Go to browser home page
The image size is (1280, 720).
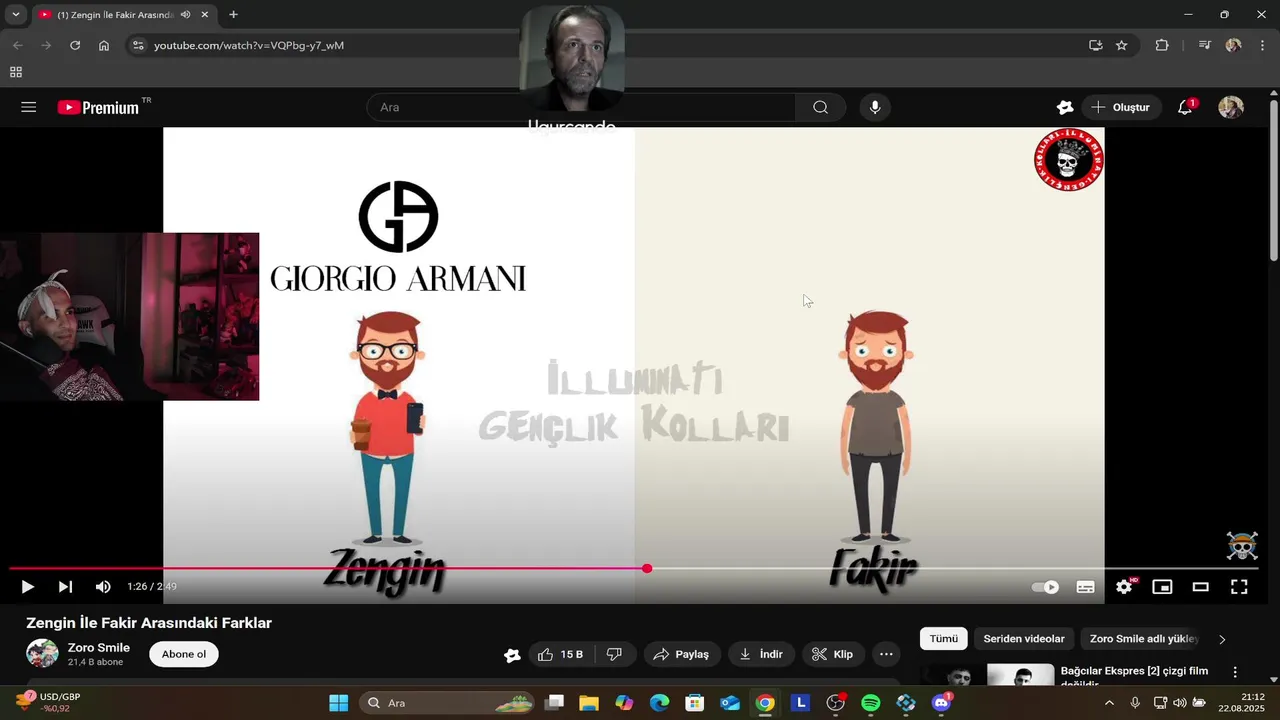tap(104, 45)
